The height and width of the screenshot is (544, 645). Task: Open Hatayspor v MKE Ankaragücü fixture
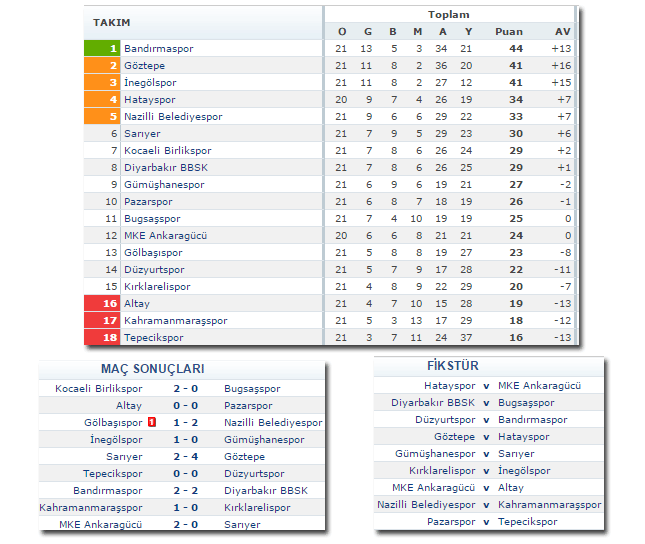click(486, 385)
